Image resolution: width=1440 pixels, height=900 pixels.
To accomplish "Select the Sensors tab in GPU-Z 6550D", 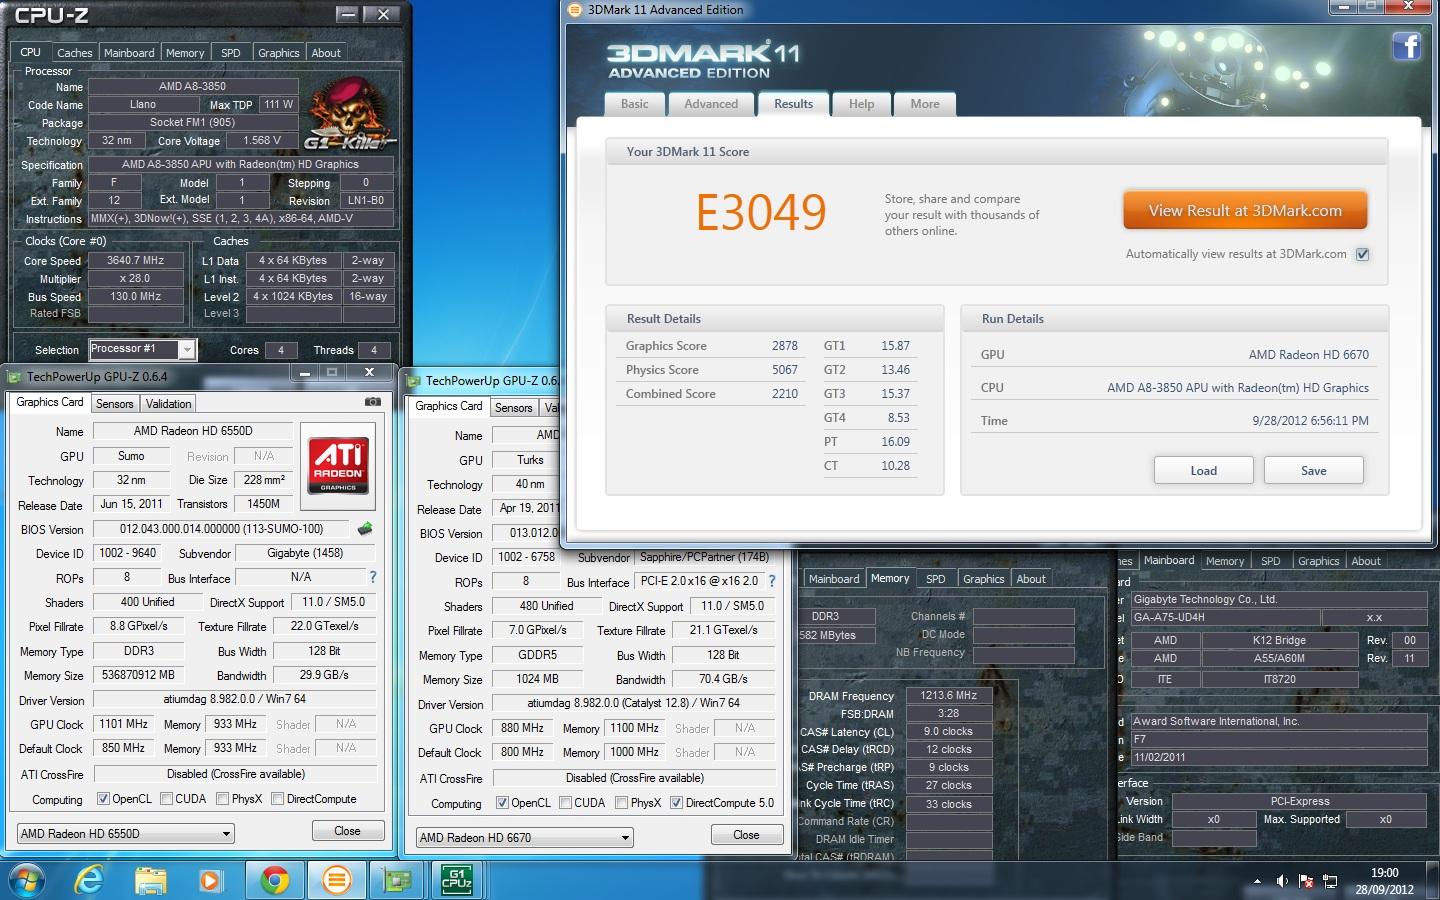I will click(x=114, y=404).
